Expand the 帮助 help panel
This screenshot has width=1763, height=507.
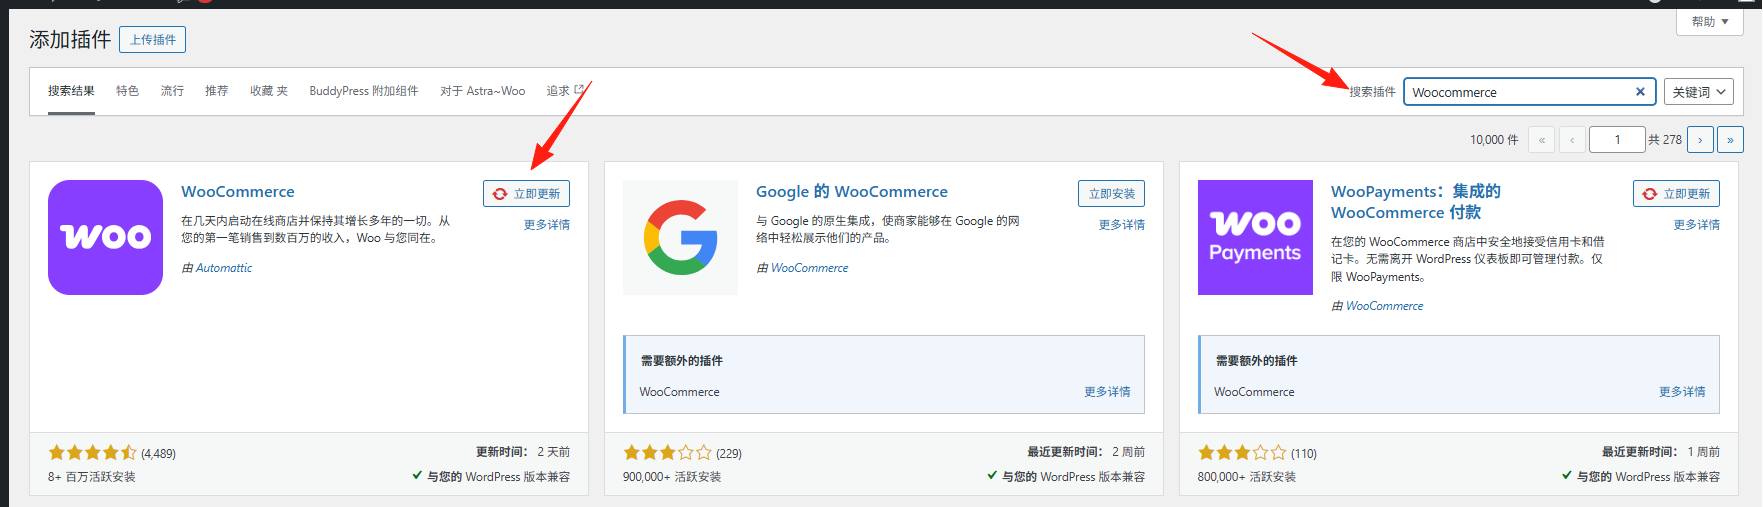click(x=1710, y=21)
